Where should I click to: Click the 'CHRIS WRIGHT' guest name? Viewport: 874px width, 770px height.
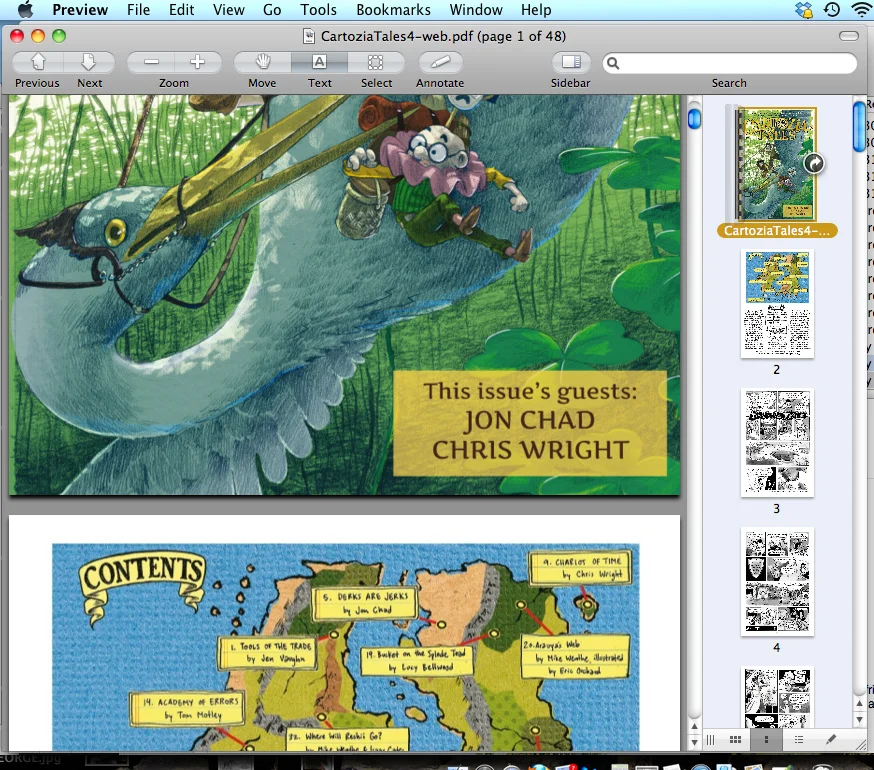(x=530, y=450)
